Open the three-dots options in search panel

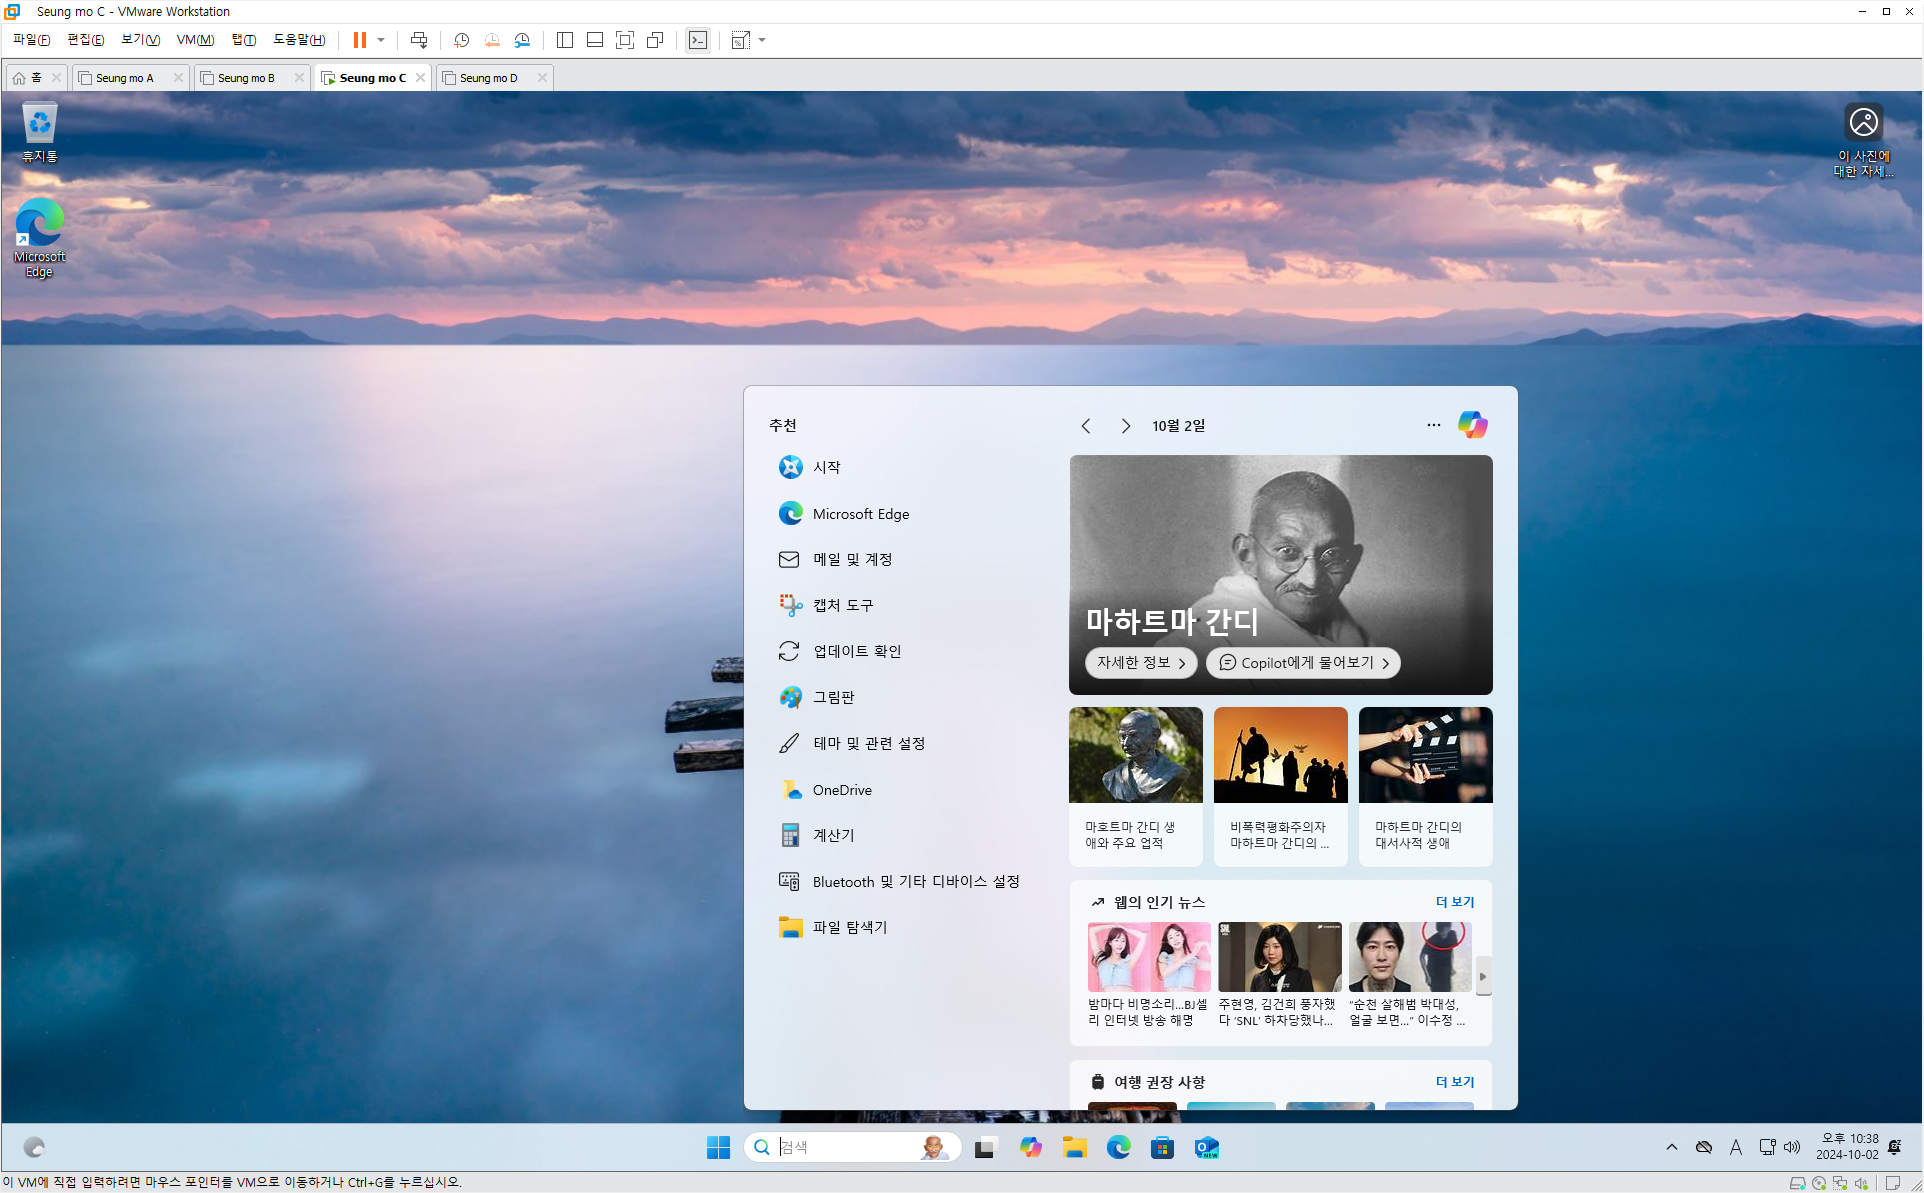tap(1433, 425)
